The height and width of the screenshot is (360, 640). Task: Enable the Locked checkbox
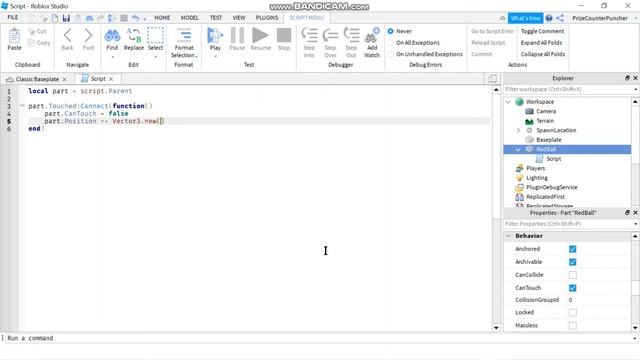[573, 313]
